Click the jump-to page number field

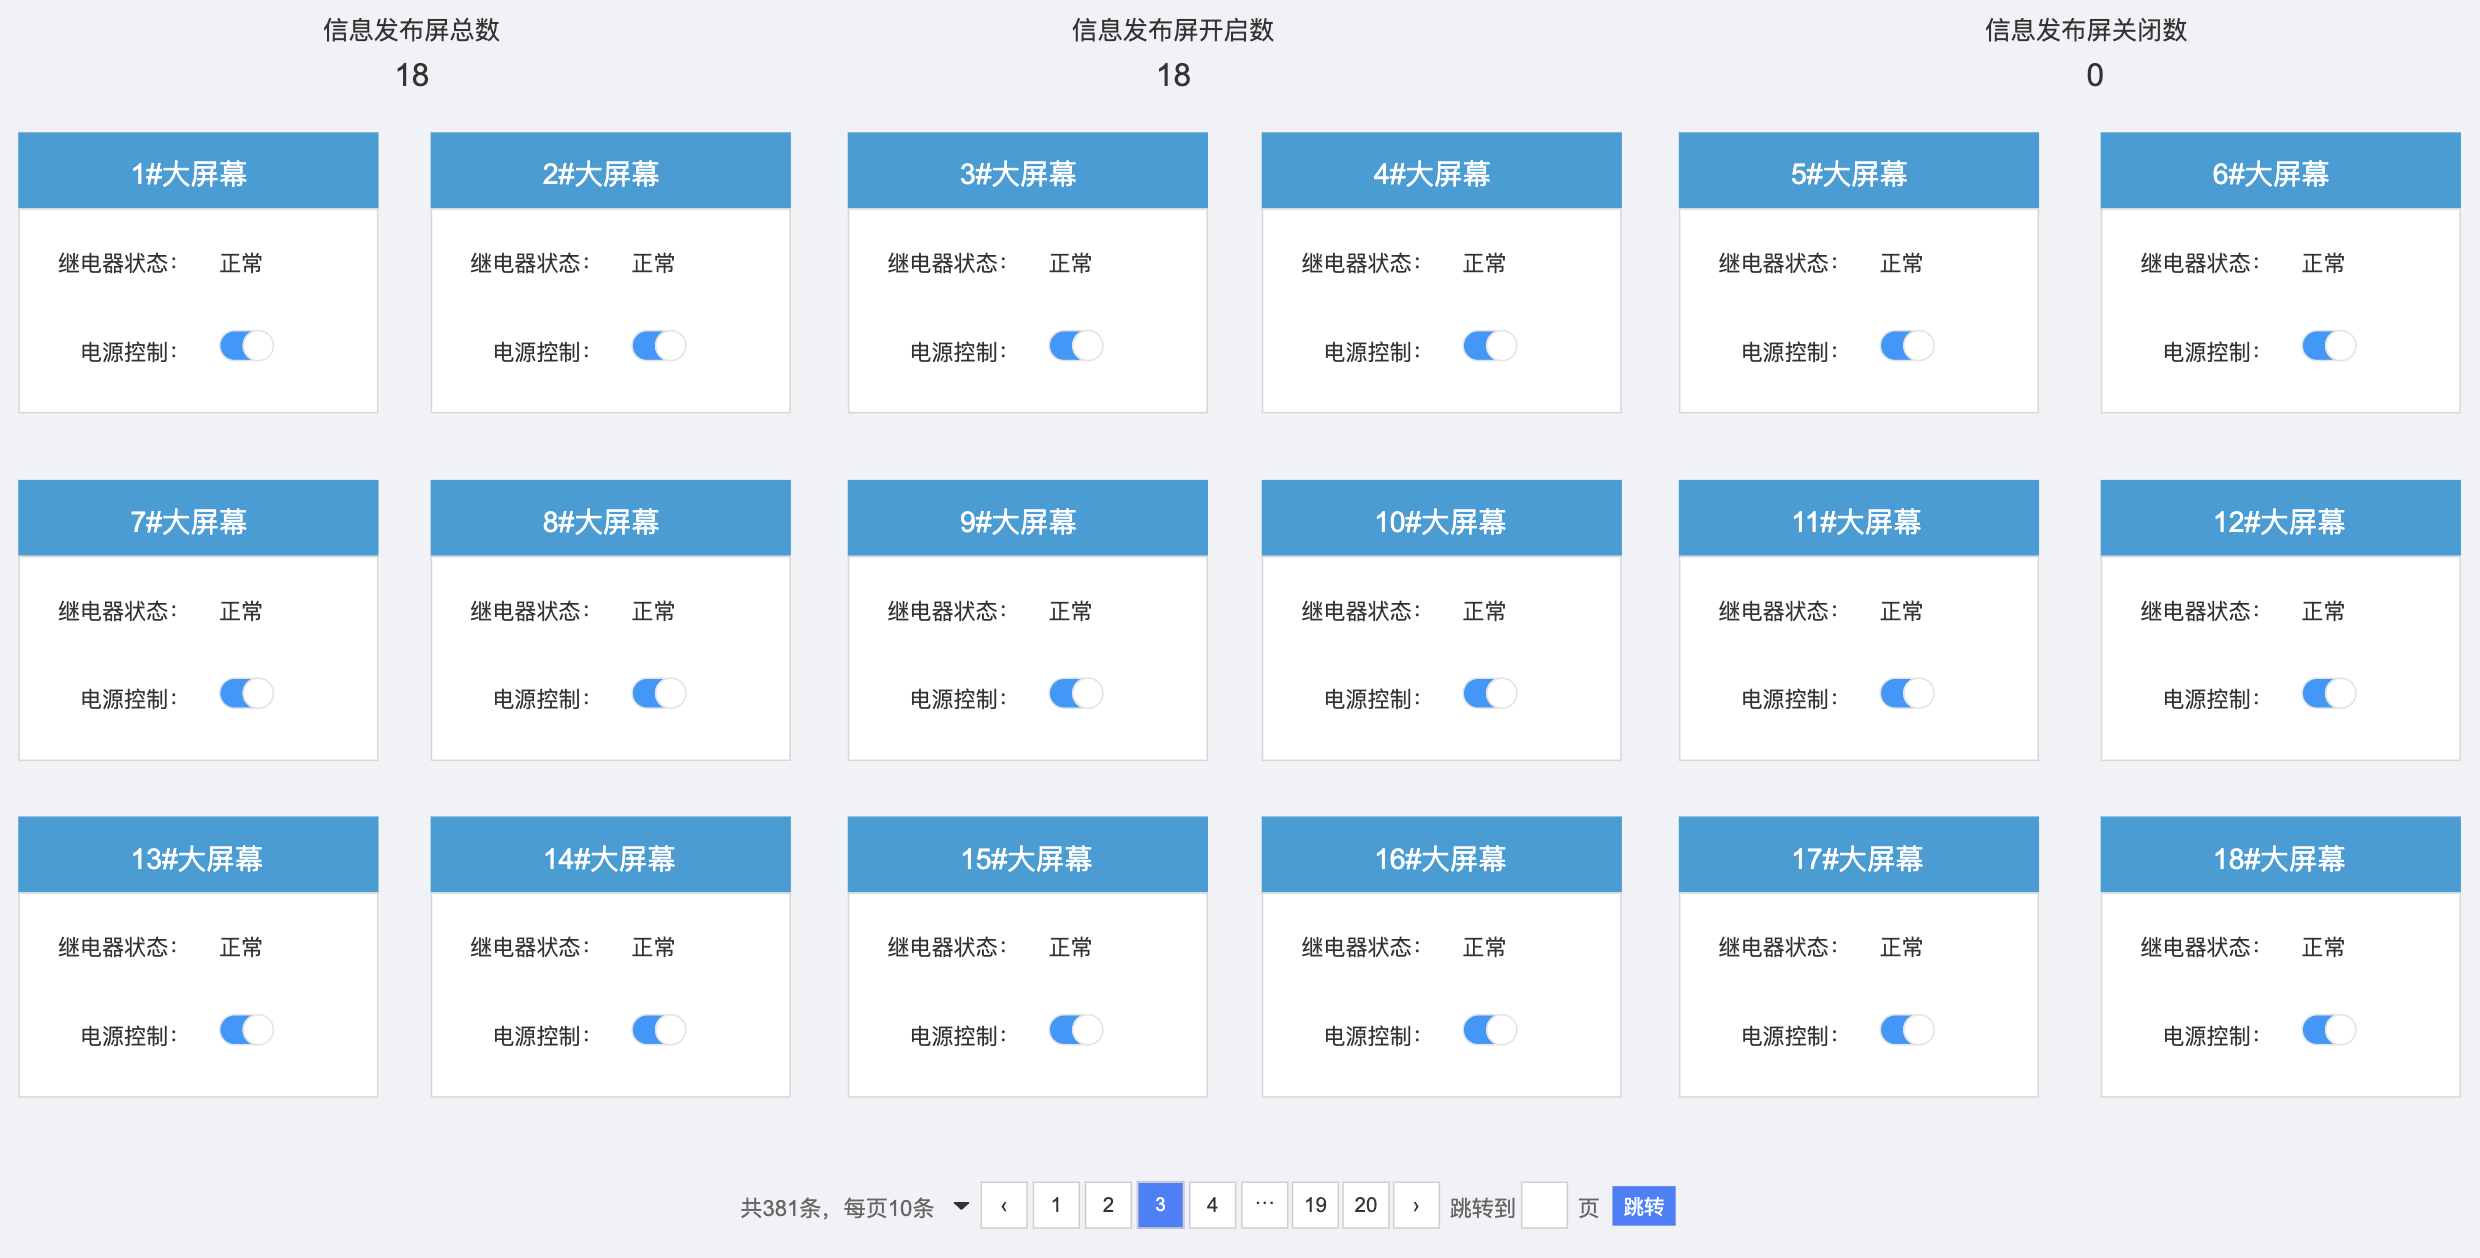tap(1544, 1206)
